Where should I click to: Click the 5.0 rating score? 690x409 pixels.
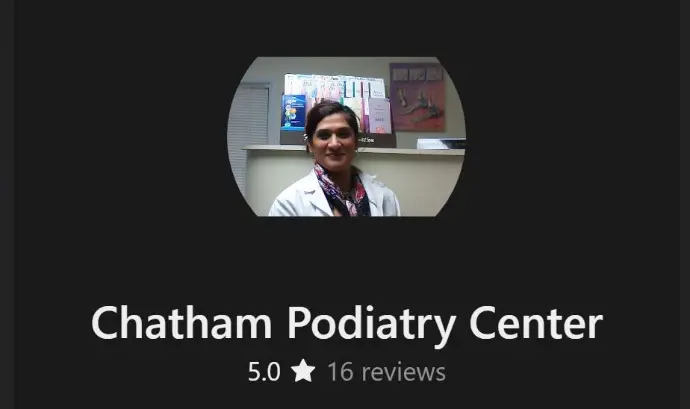[x=264, y=372]
